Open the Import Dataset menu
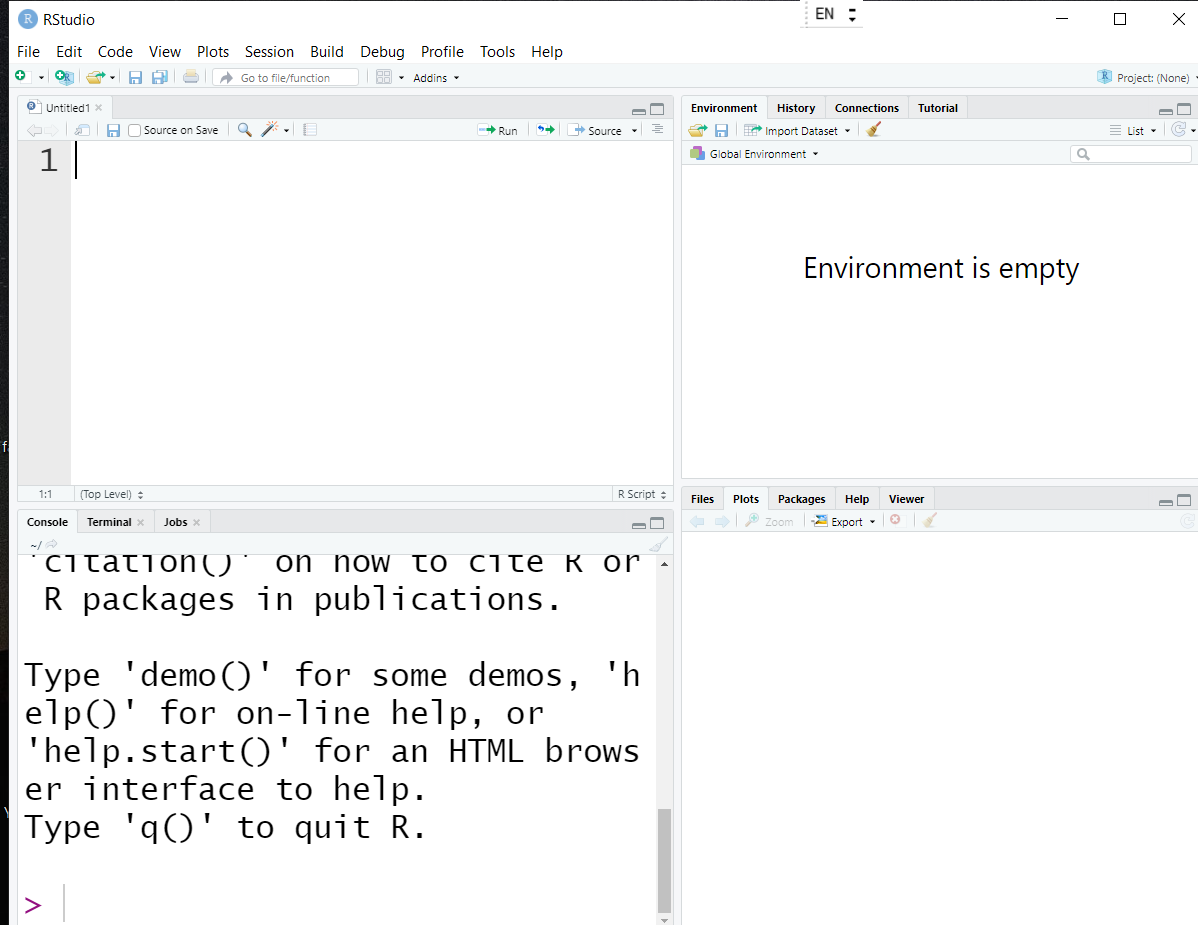This screenshot has height=925, width=1198. [x=797, y=131]
